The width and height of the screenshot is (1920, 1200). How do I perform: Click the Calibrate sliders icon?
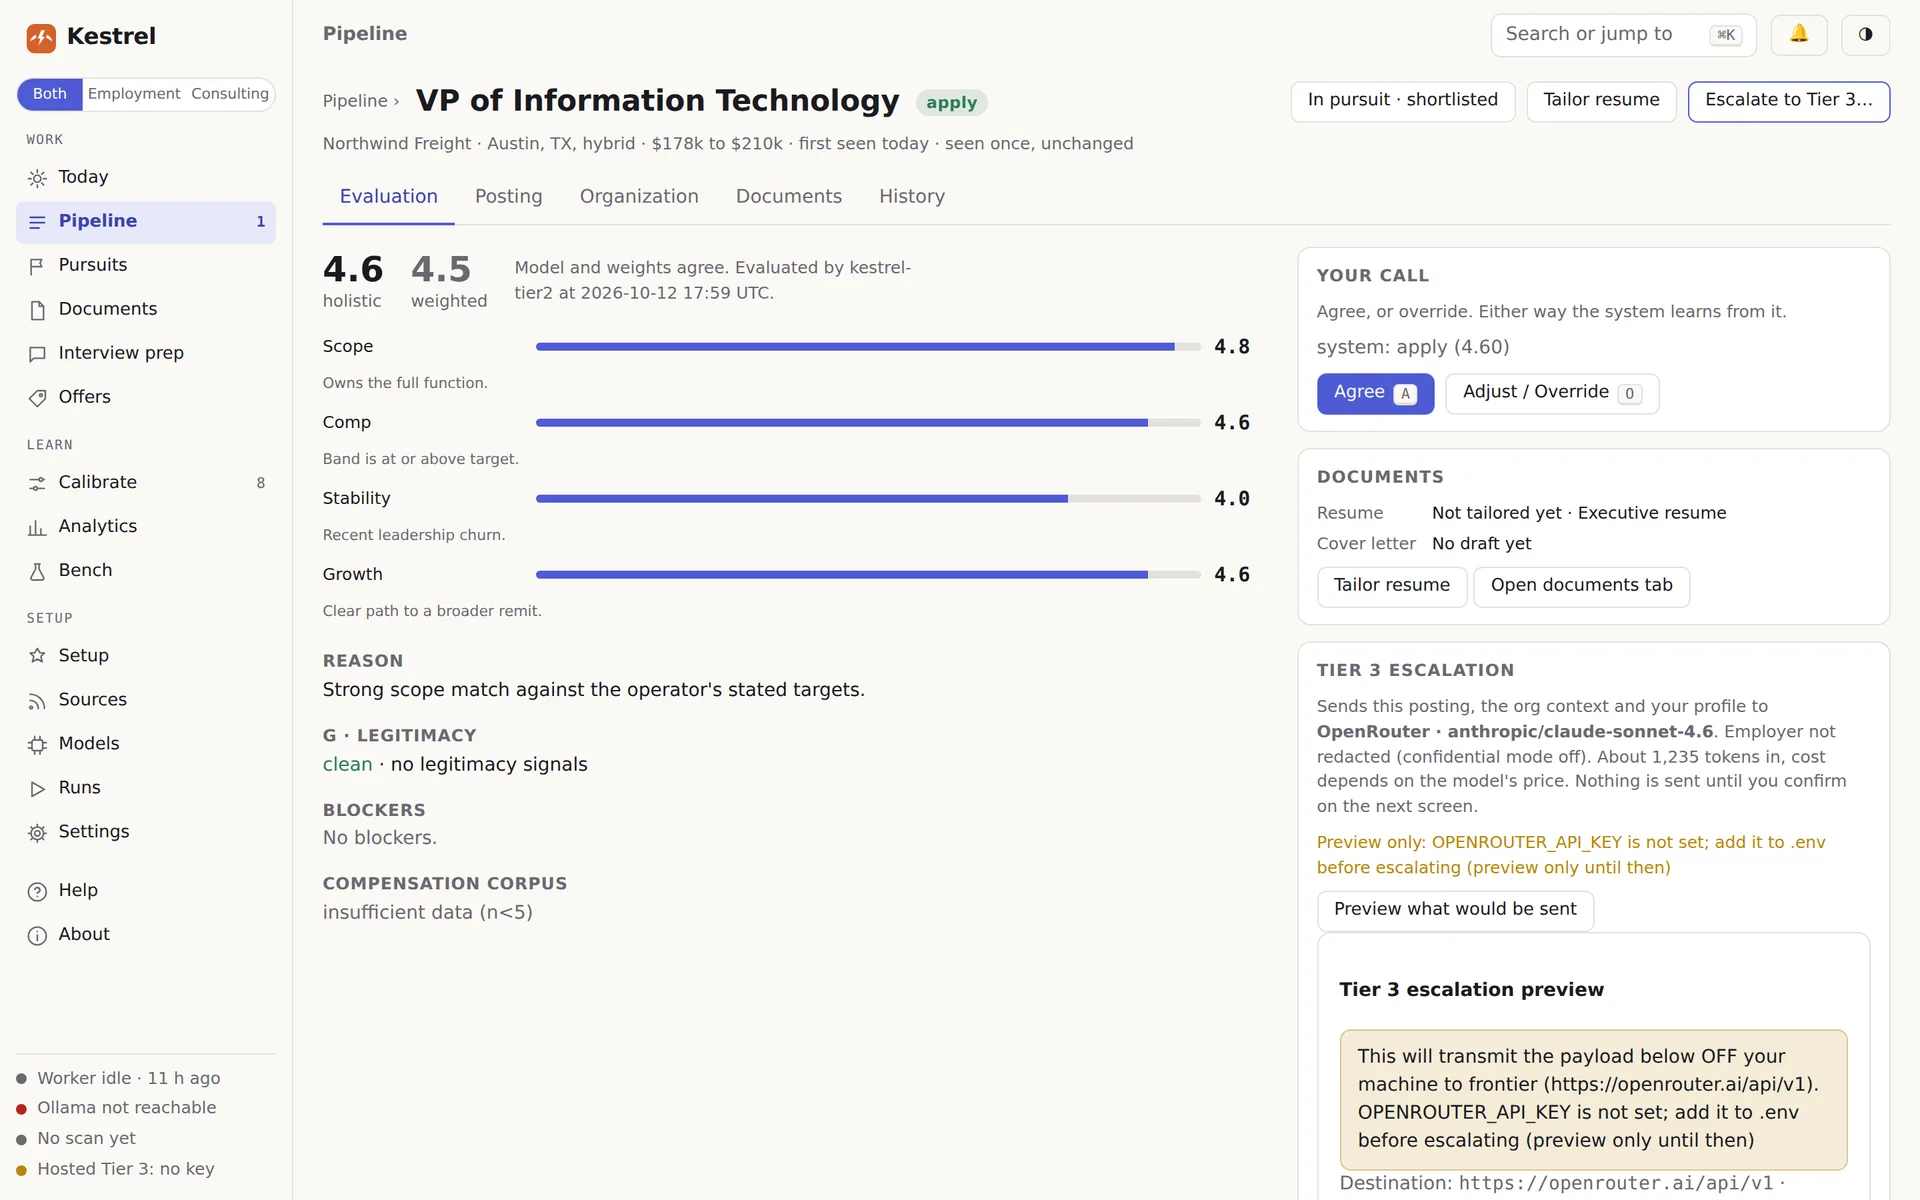point(37,483)
